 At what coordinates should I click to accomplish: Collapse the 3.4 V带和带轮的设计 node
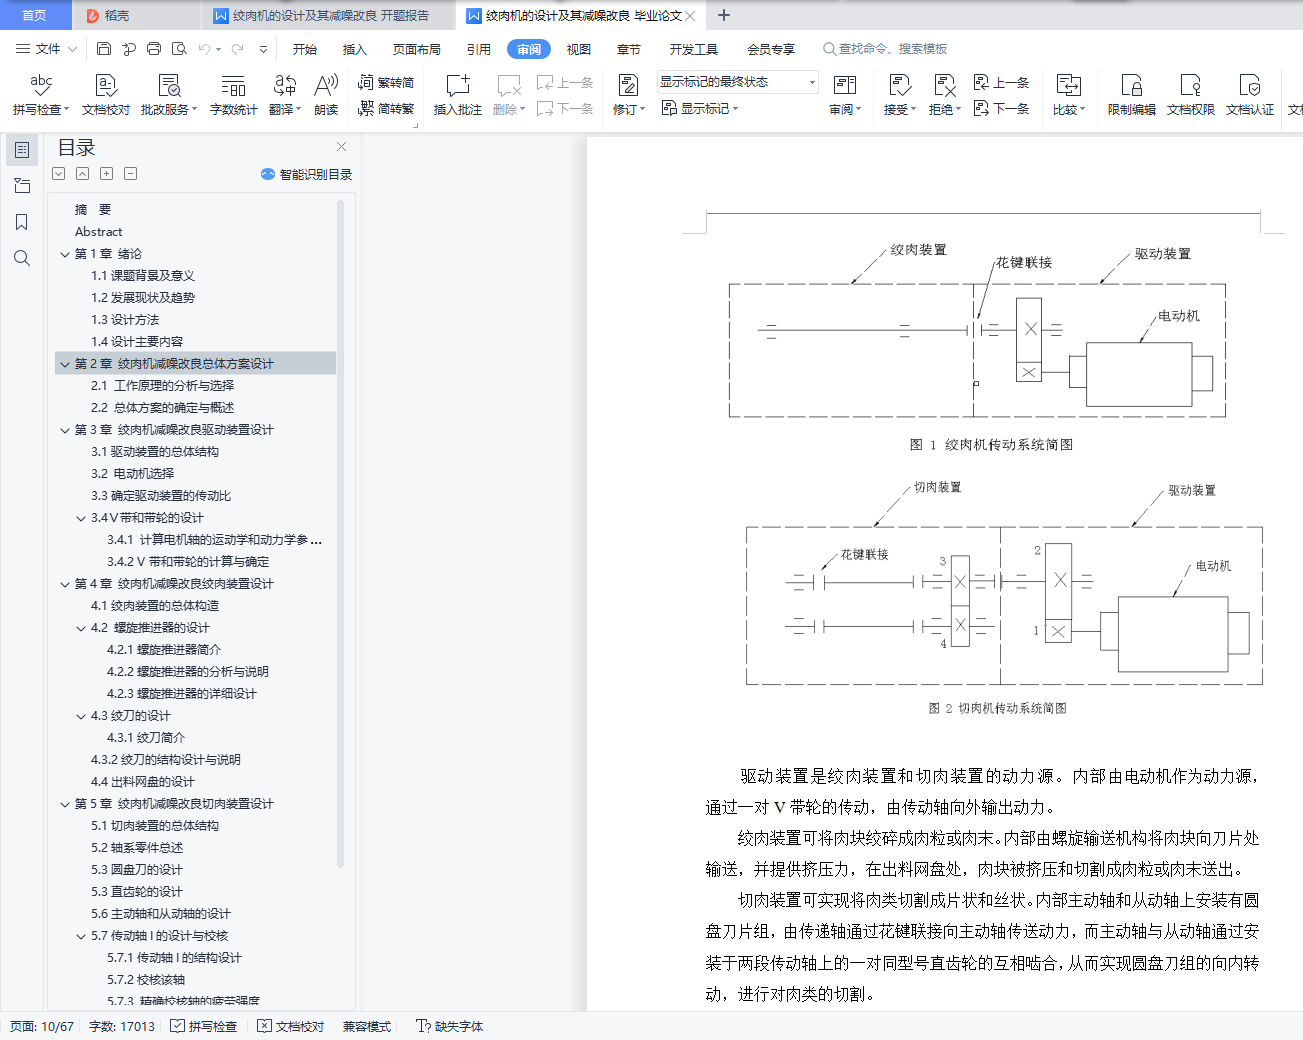81,518
